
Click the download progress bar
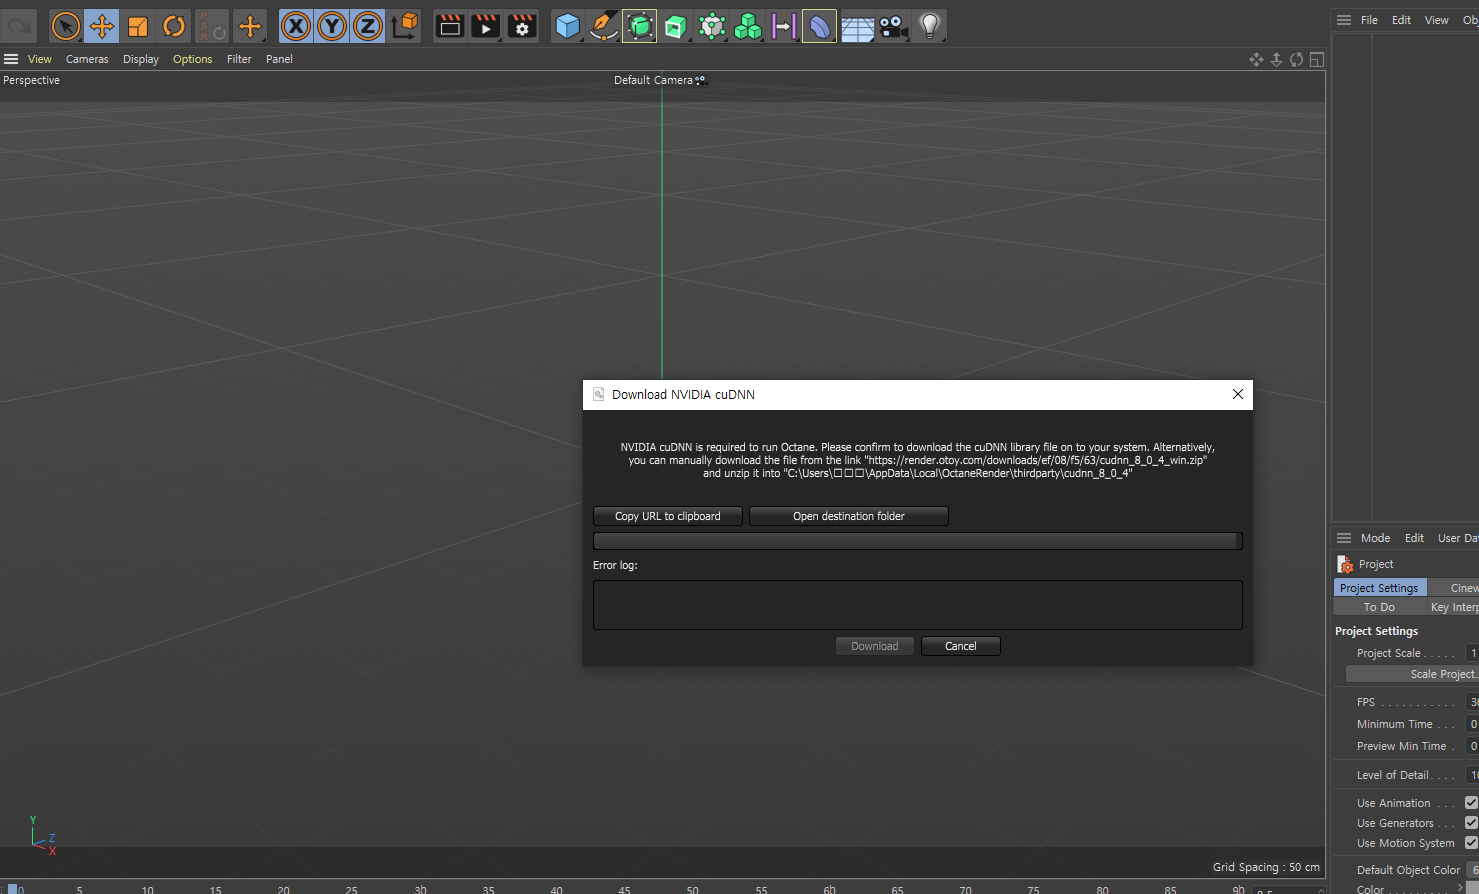pyautogui.click(x=918, y=541)
